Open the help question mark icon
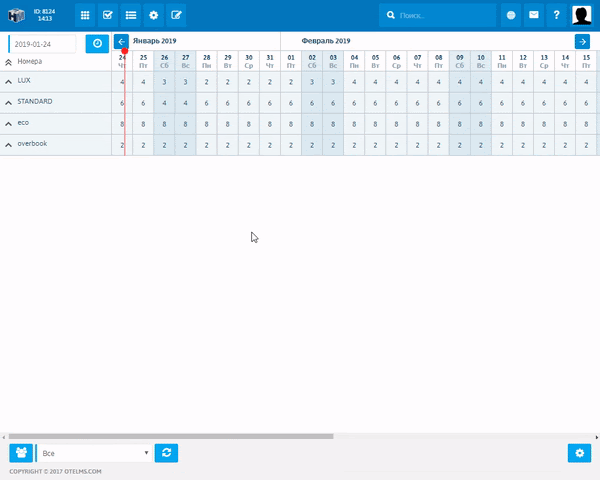The width and height of the screenshot is (600, 480). coord(557,15)
